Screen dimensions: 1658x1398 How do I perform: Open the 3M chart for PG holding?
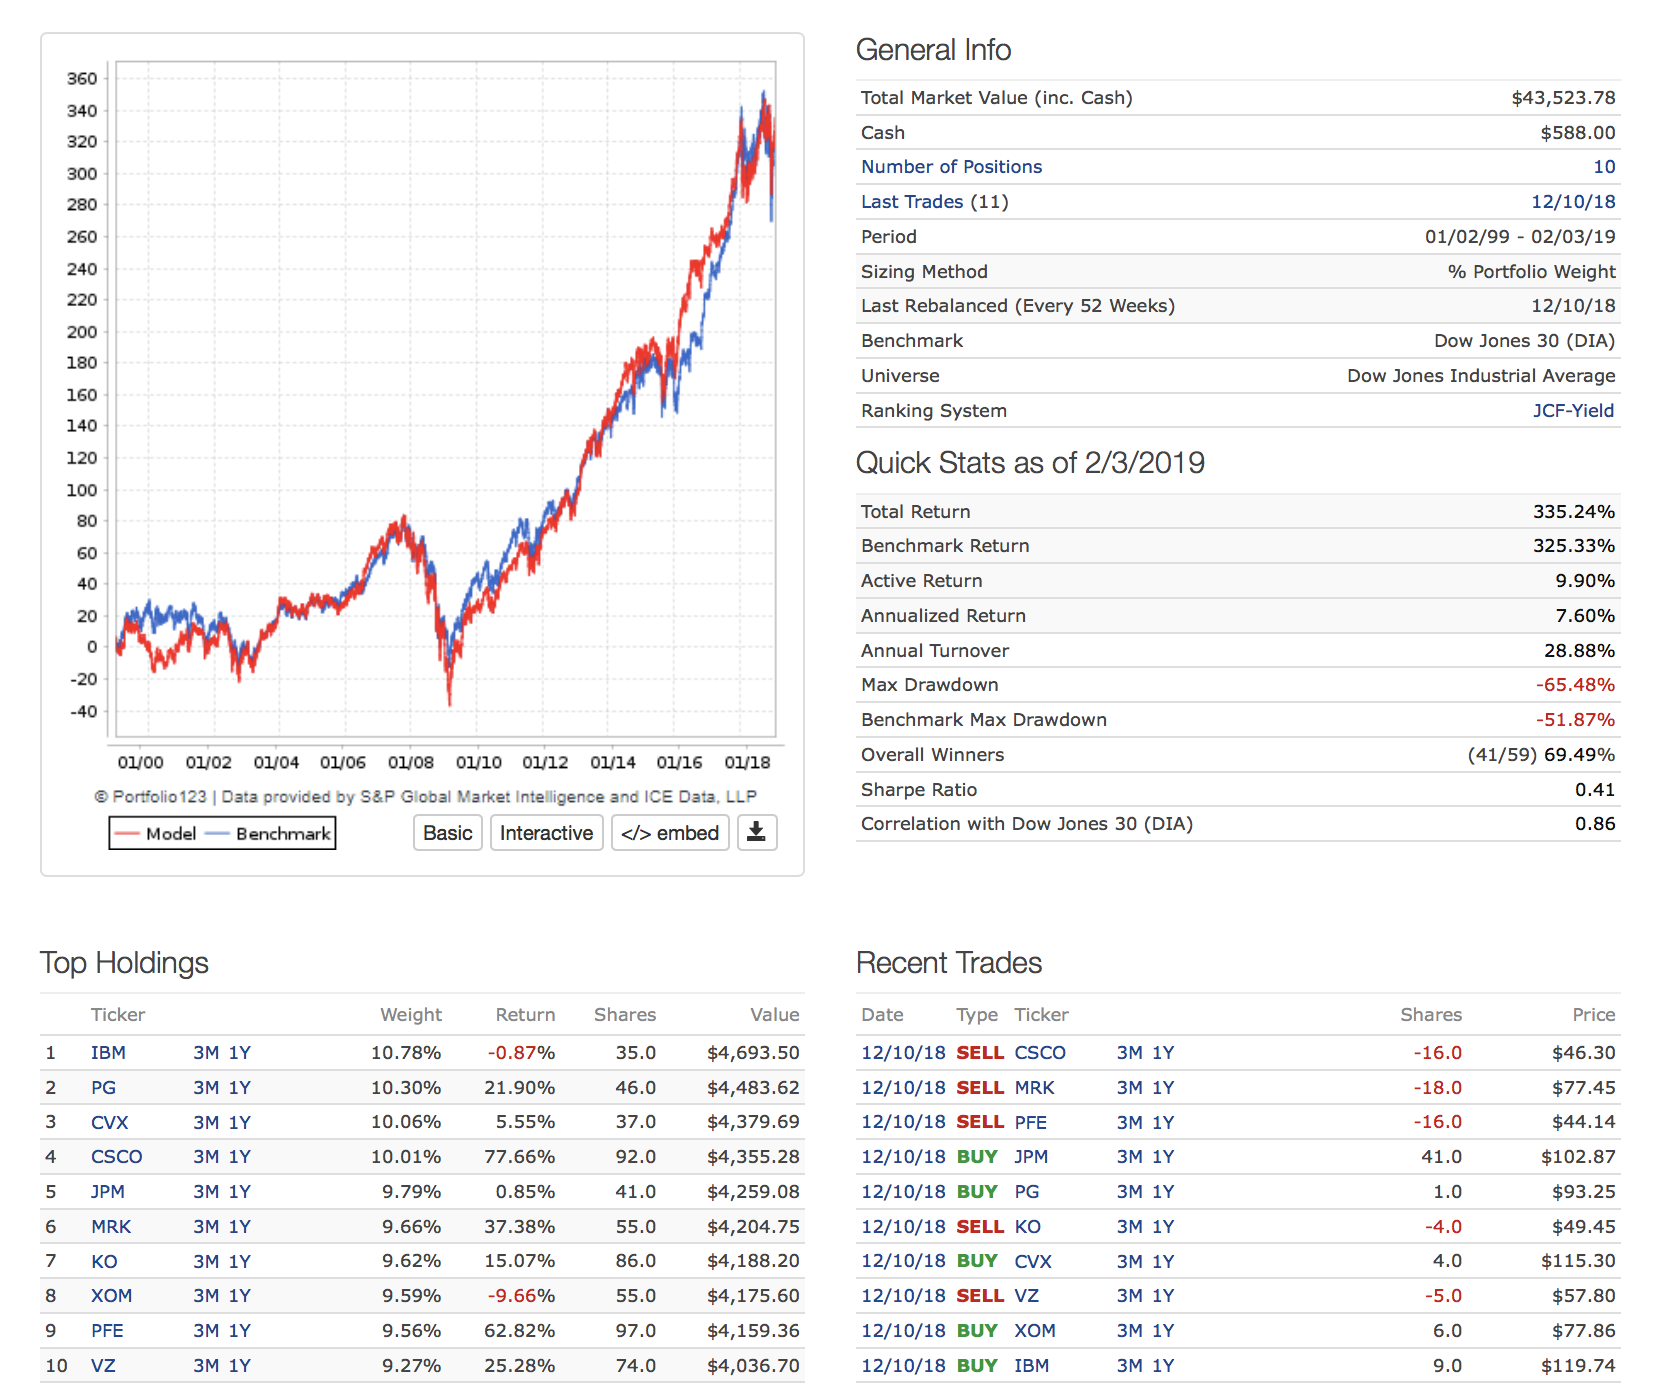(206, 1088)
